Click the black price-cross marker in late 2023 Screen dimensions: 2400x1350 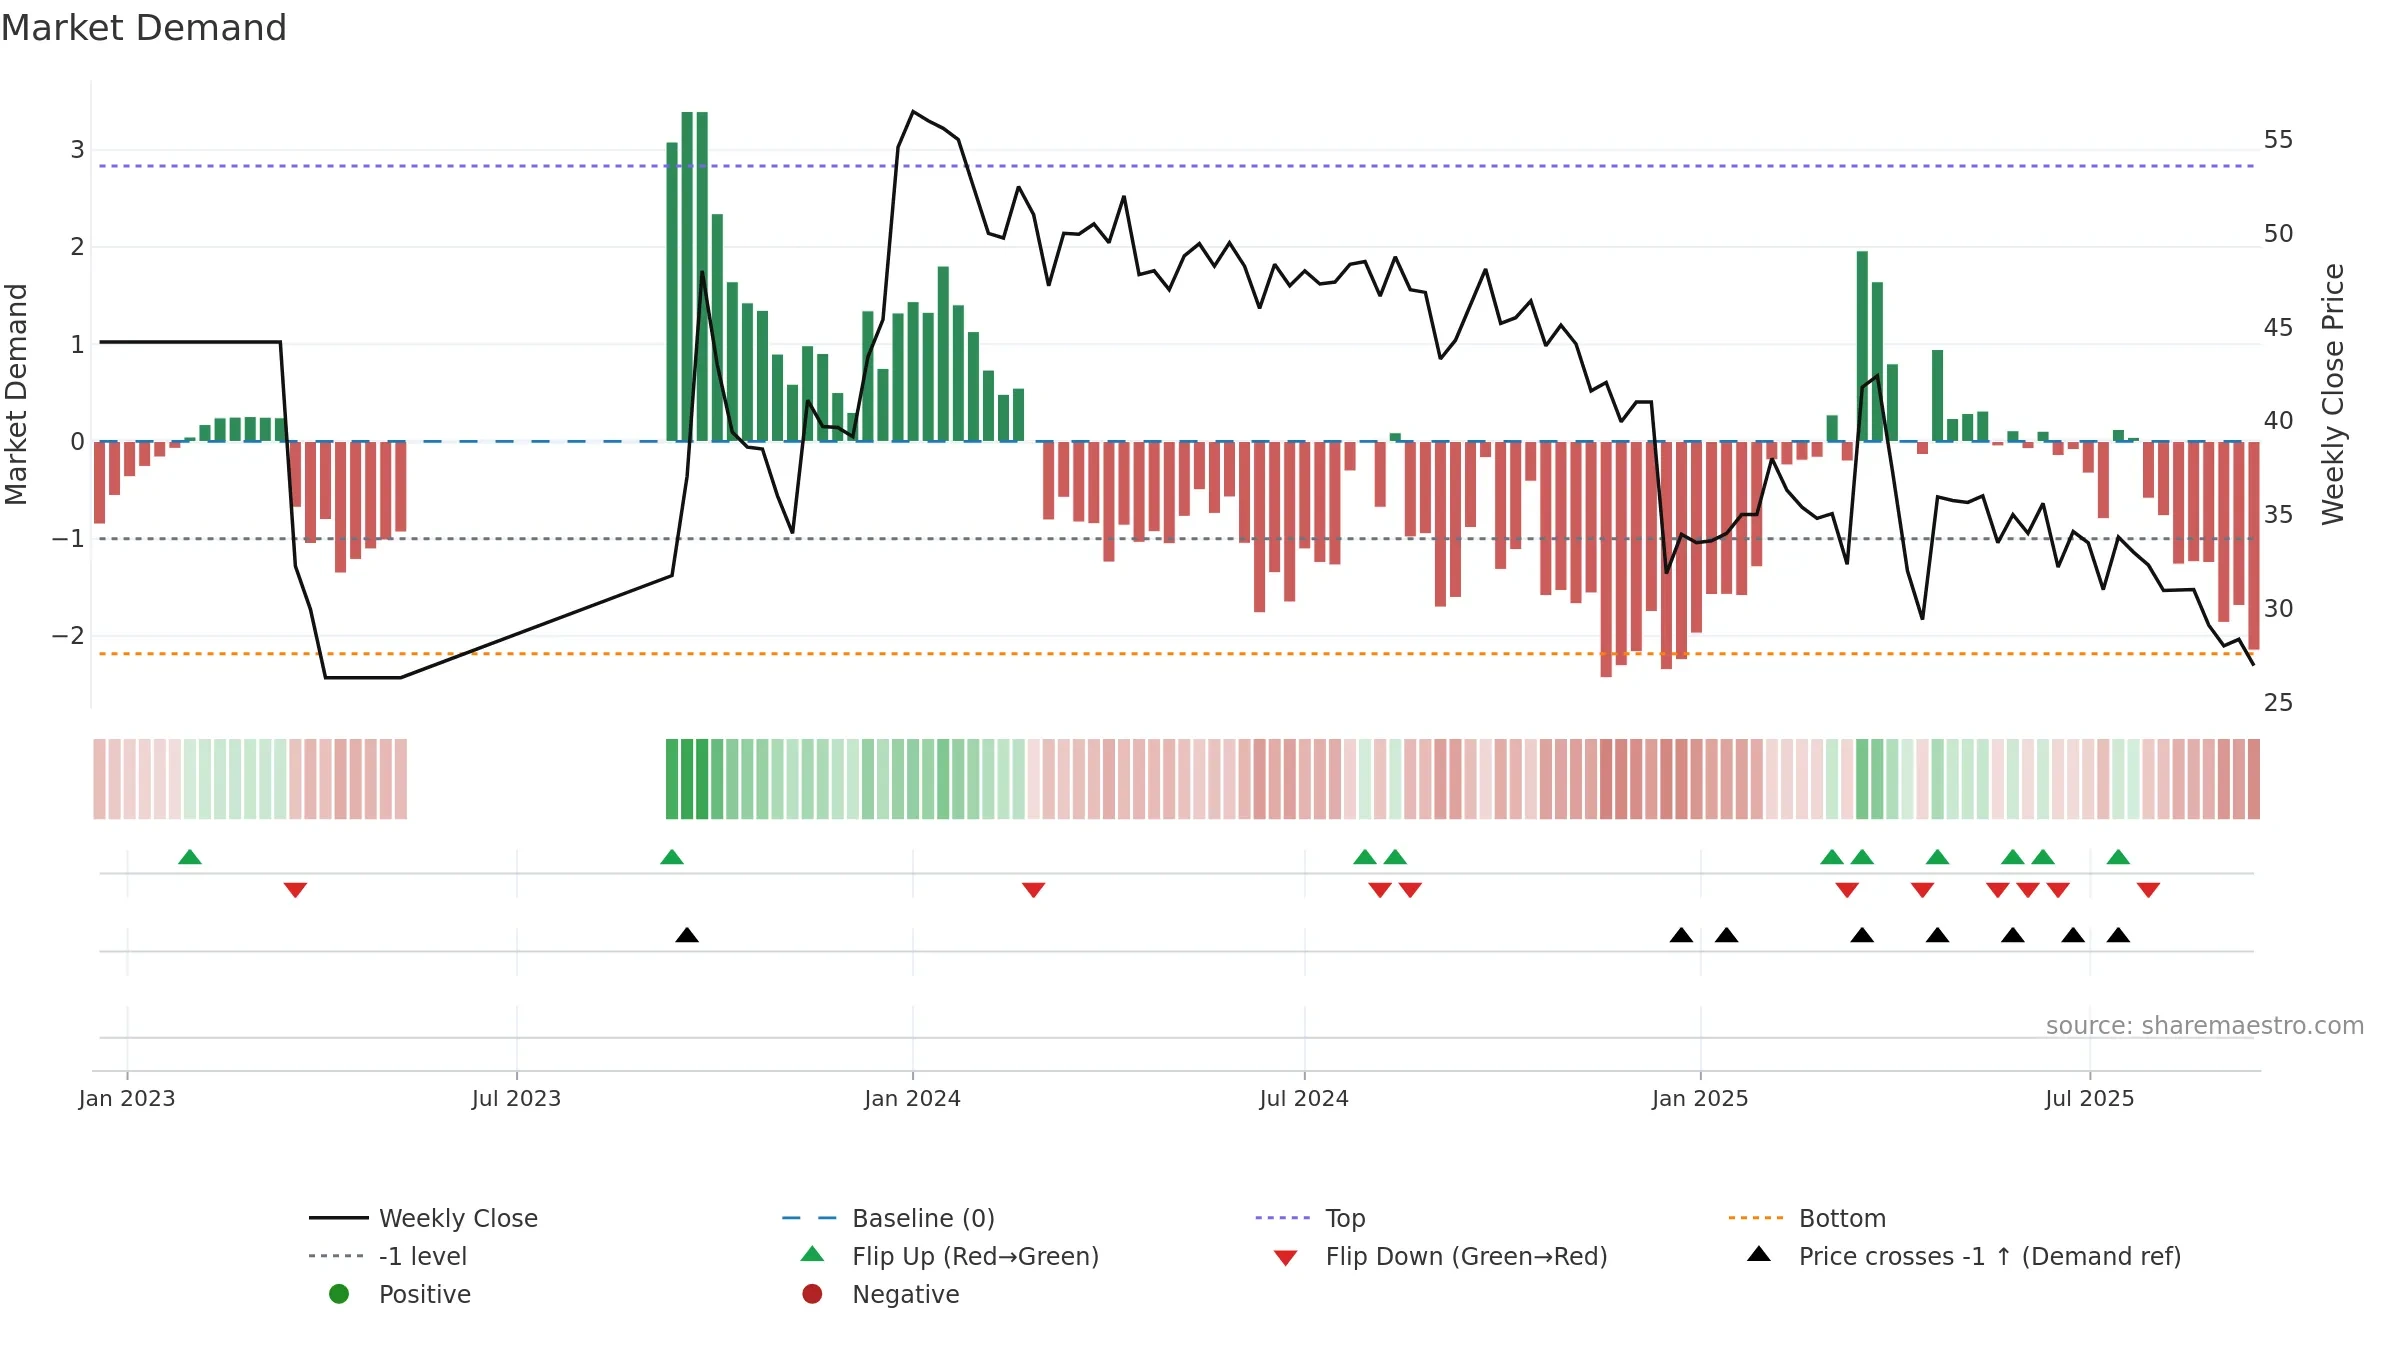[x=687, y=935]
